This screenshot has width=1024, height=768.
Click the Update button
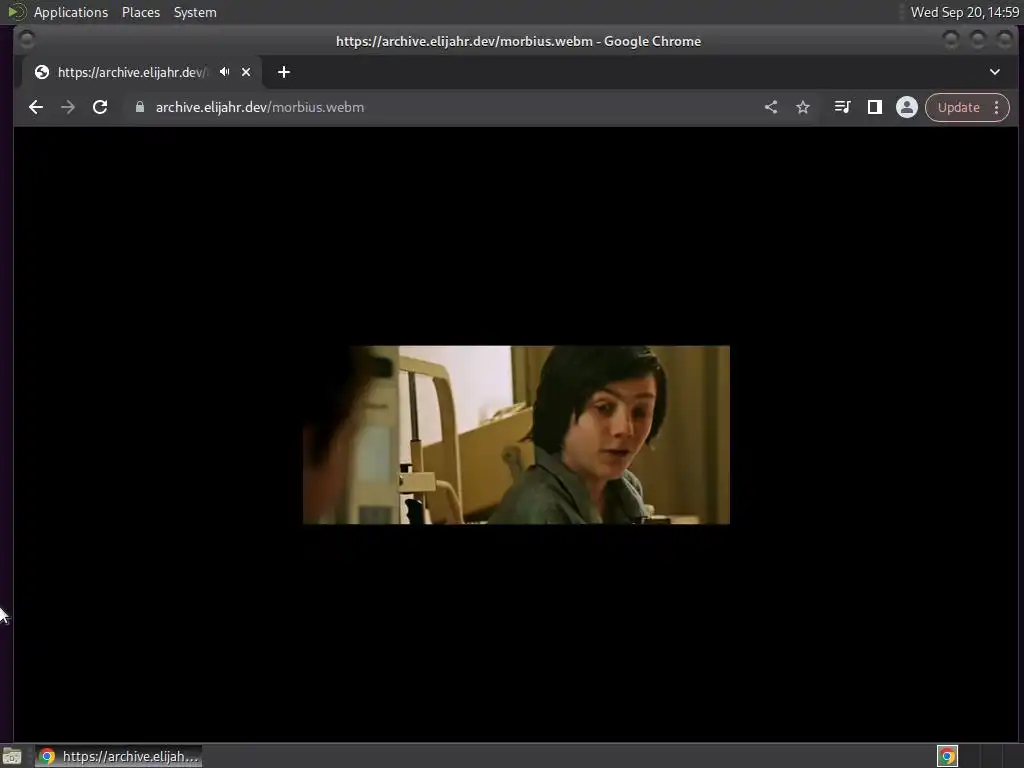(x=958, y=107)
